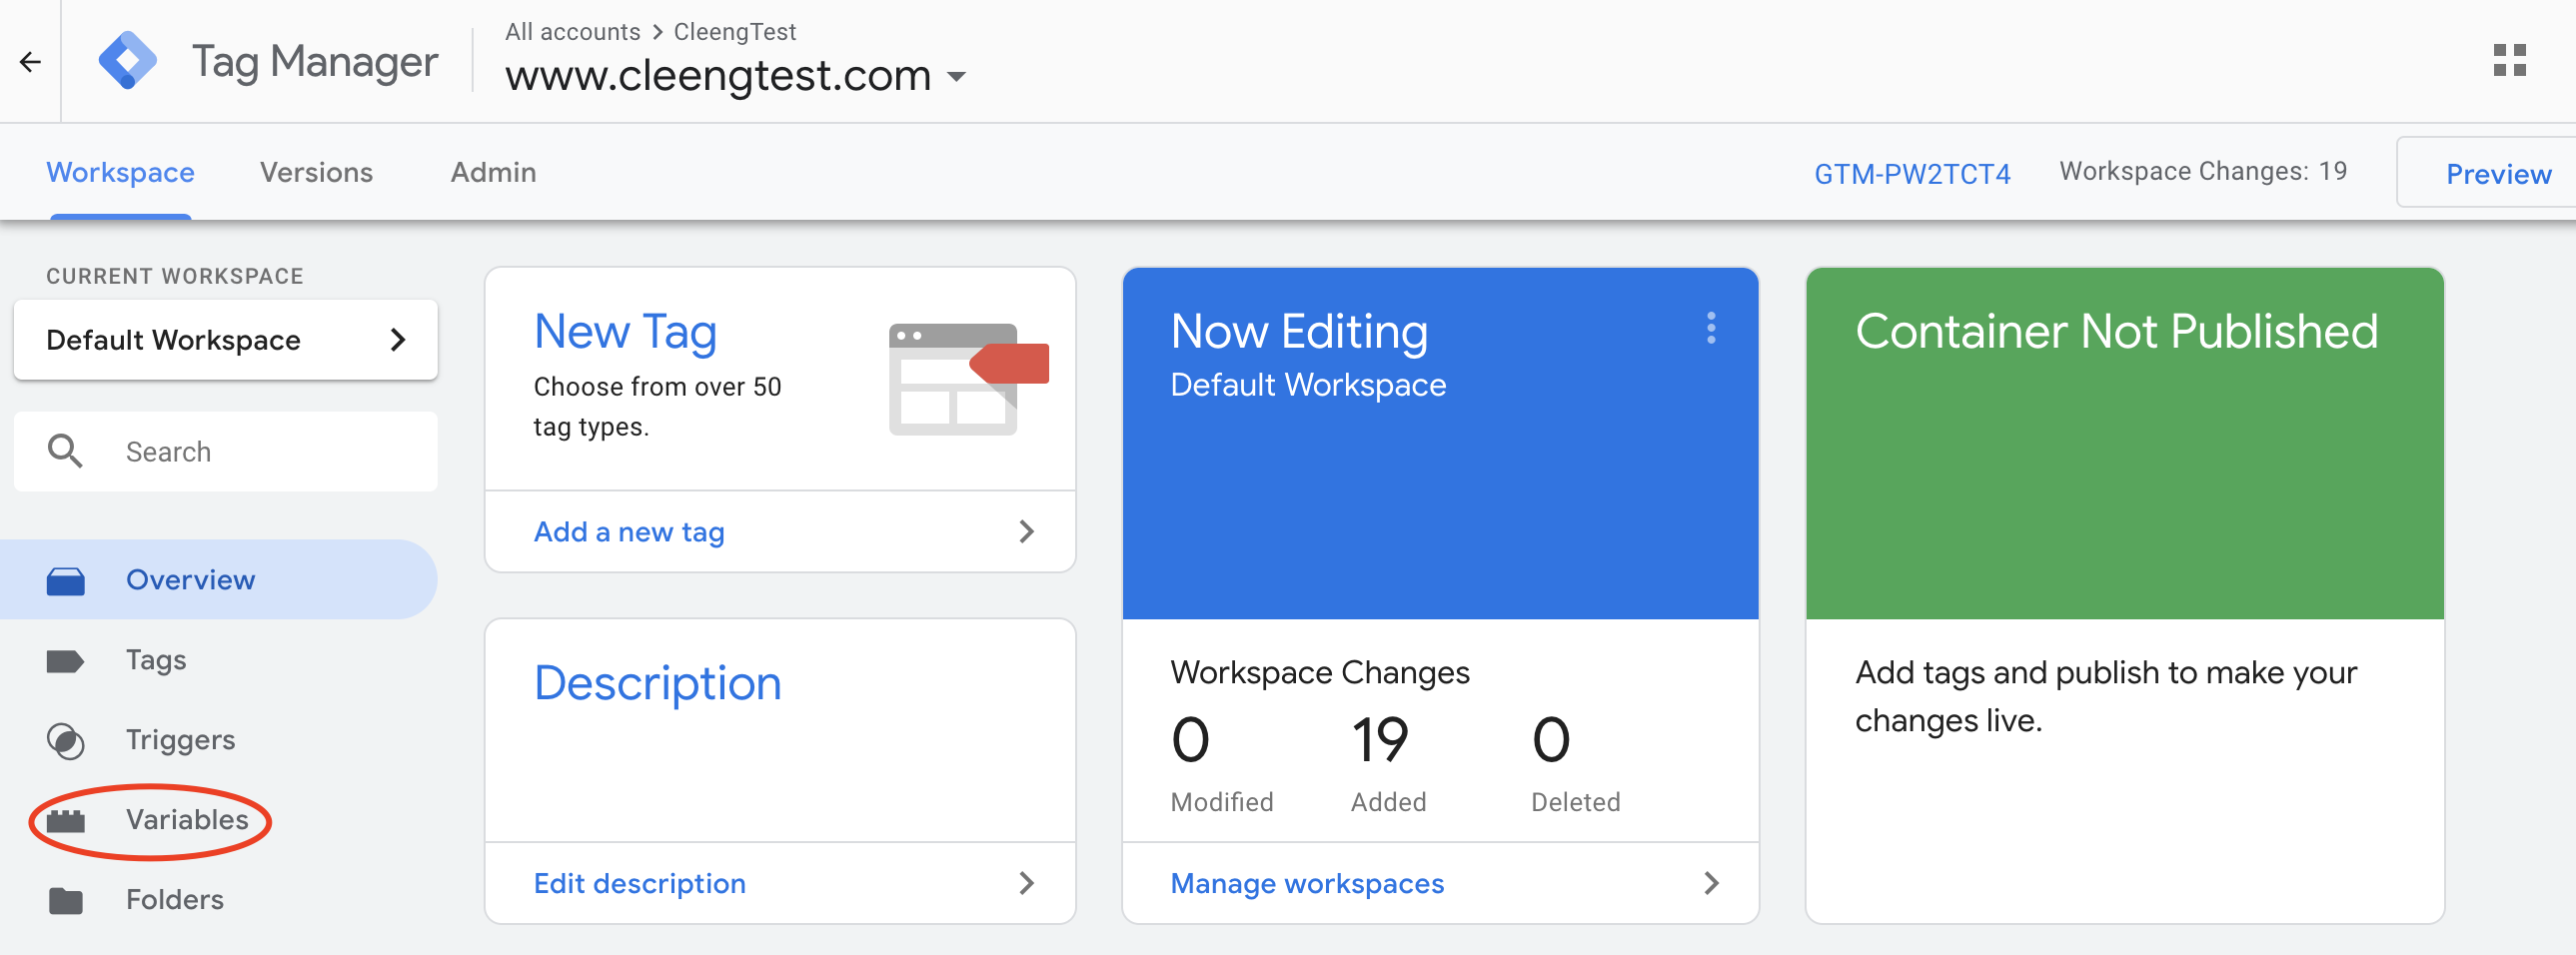Click the back arrow icon

point(30,62)
